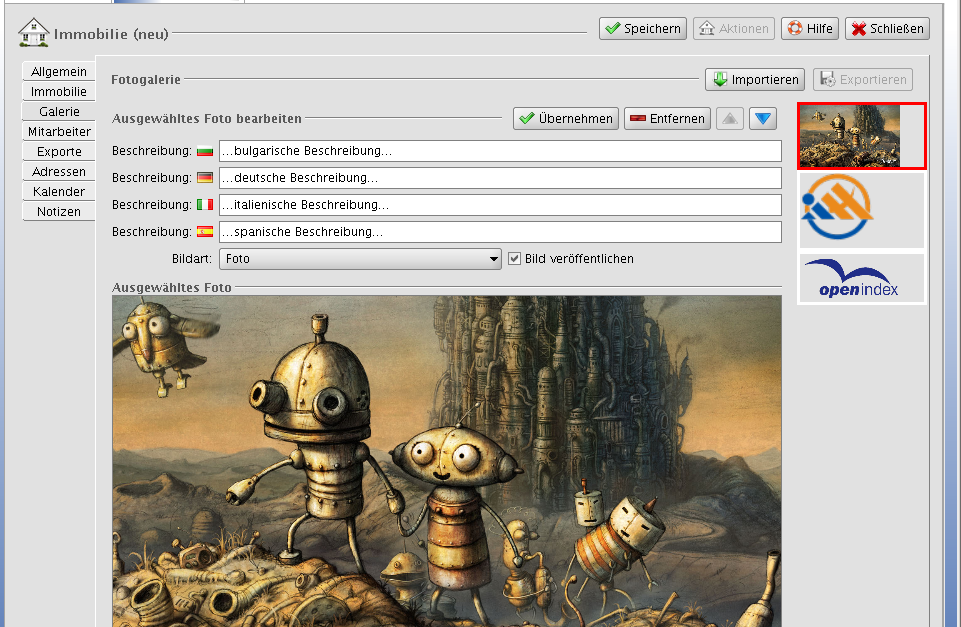Screen dimensions: 961x627
Task: Select the orange-blue house logo thumbnail
Action: (x=861, y=210)
